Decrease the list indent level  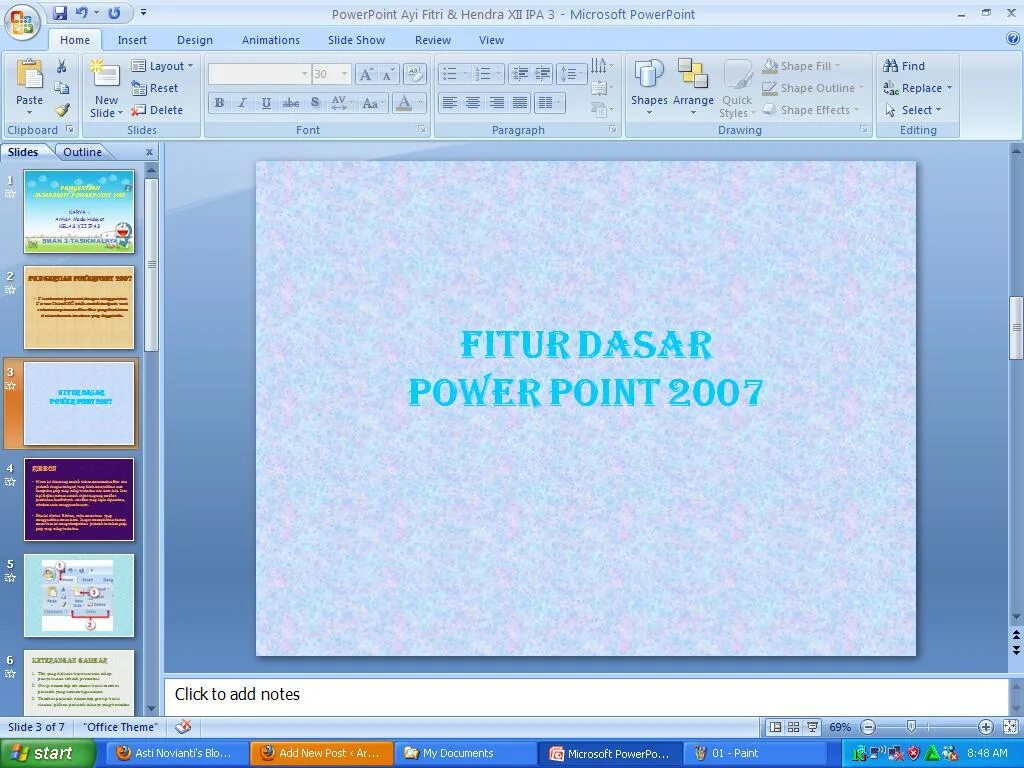(520, 74)
